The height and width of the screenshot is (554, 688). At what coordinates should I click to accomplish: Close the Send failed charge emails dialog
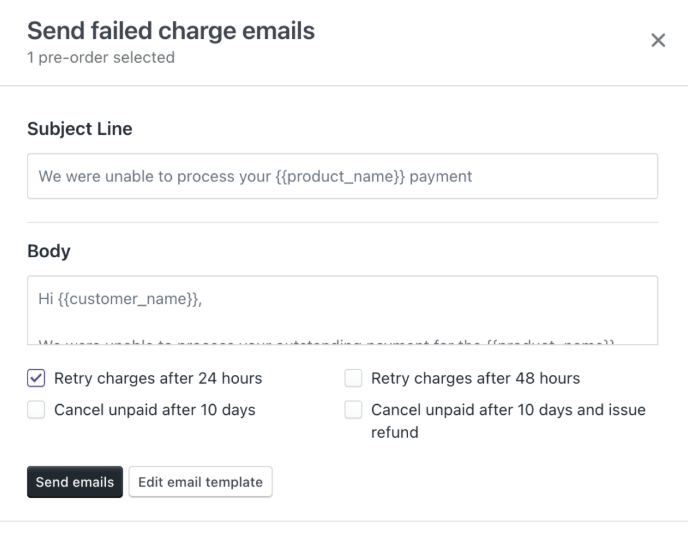coord(658,40)
